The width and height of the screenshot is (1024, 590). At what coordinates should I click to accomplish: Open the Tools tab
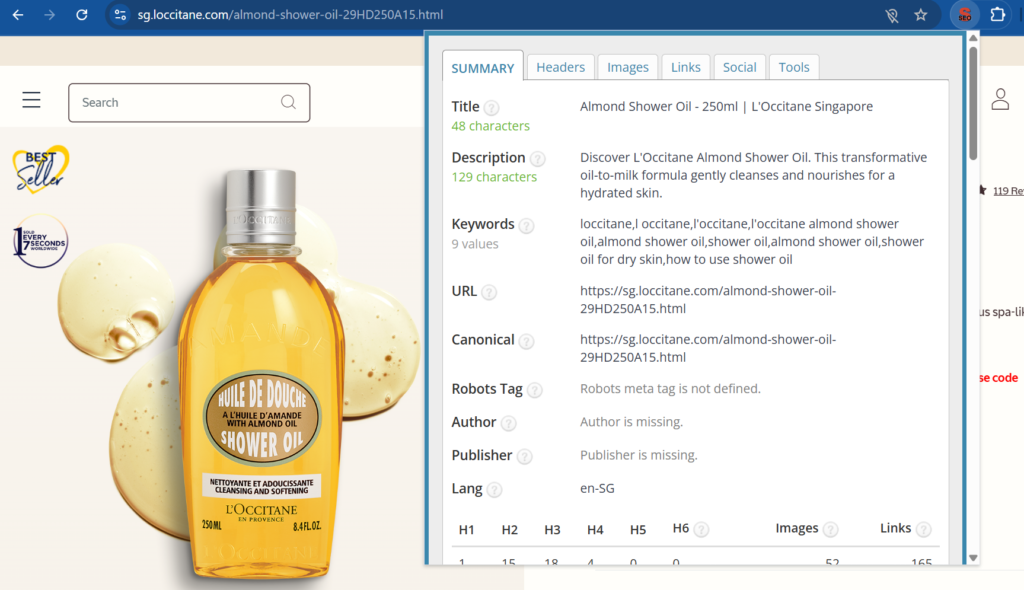coord(794,67)
